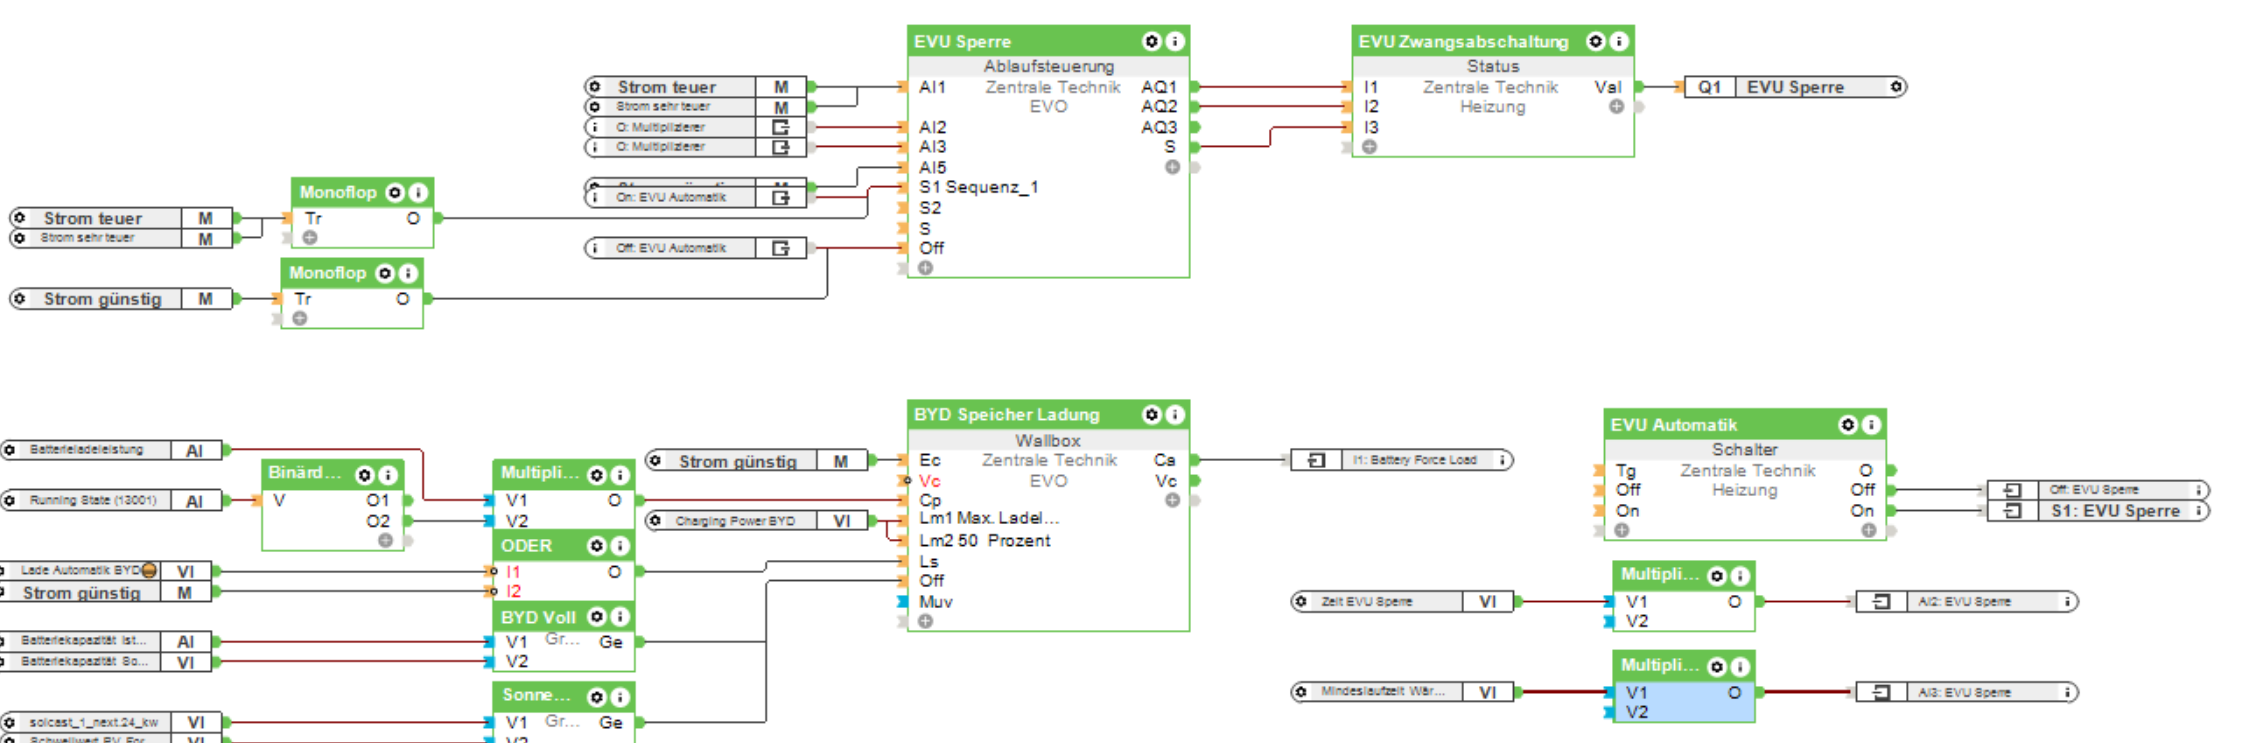Open settings gear on EVU Automatik block
This screenshot has width=2247, height=743.
tap(1848, 425)
